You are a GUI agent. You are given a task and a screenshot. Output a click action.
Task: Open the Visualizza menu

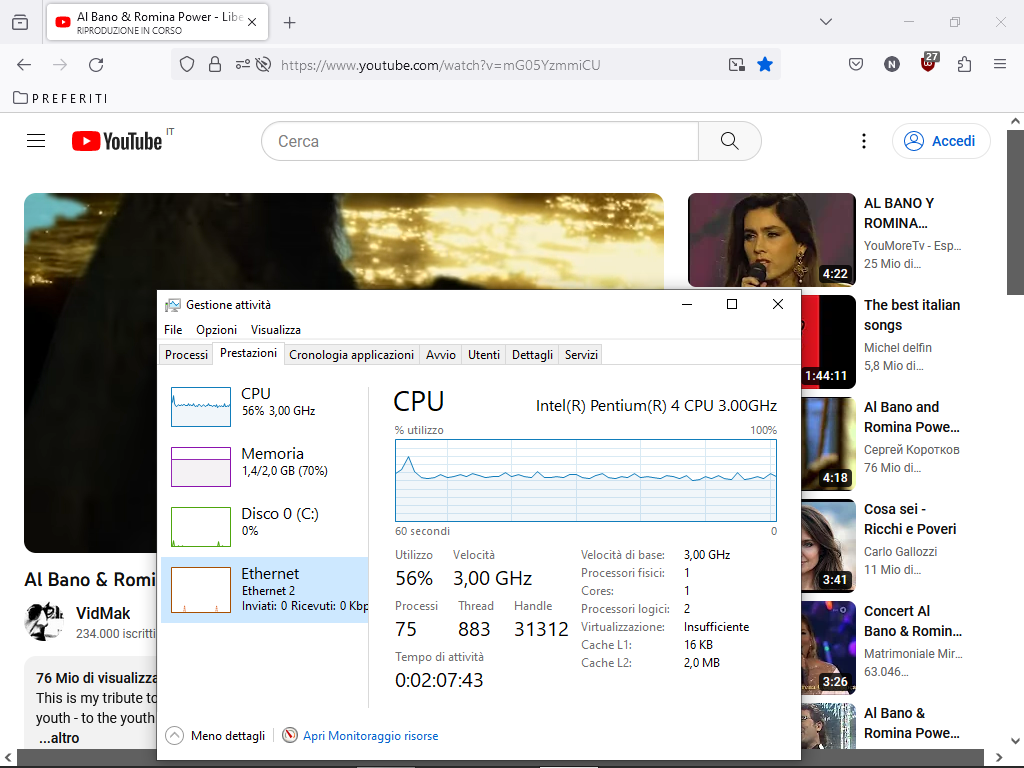276,330
